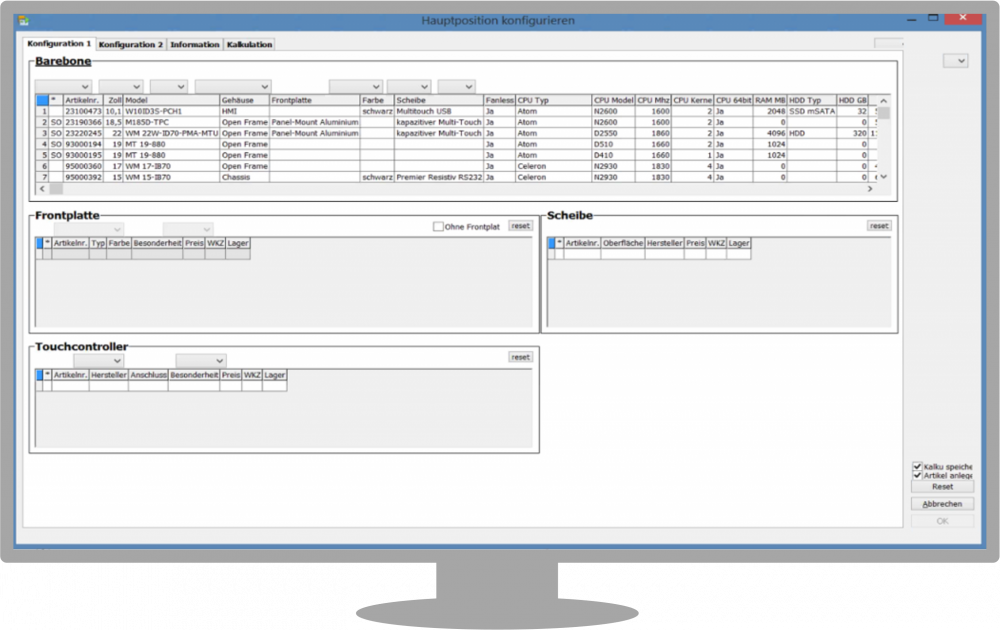Image resolution: width=1000 pixels, height=630 pixels.
Task: Click the left arrow of the Barebone horizontal scrollbar
Action: point(42,188)
